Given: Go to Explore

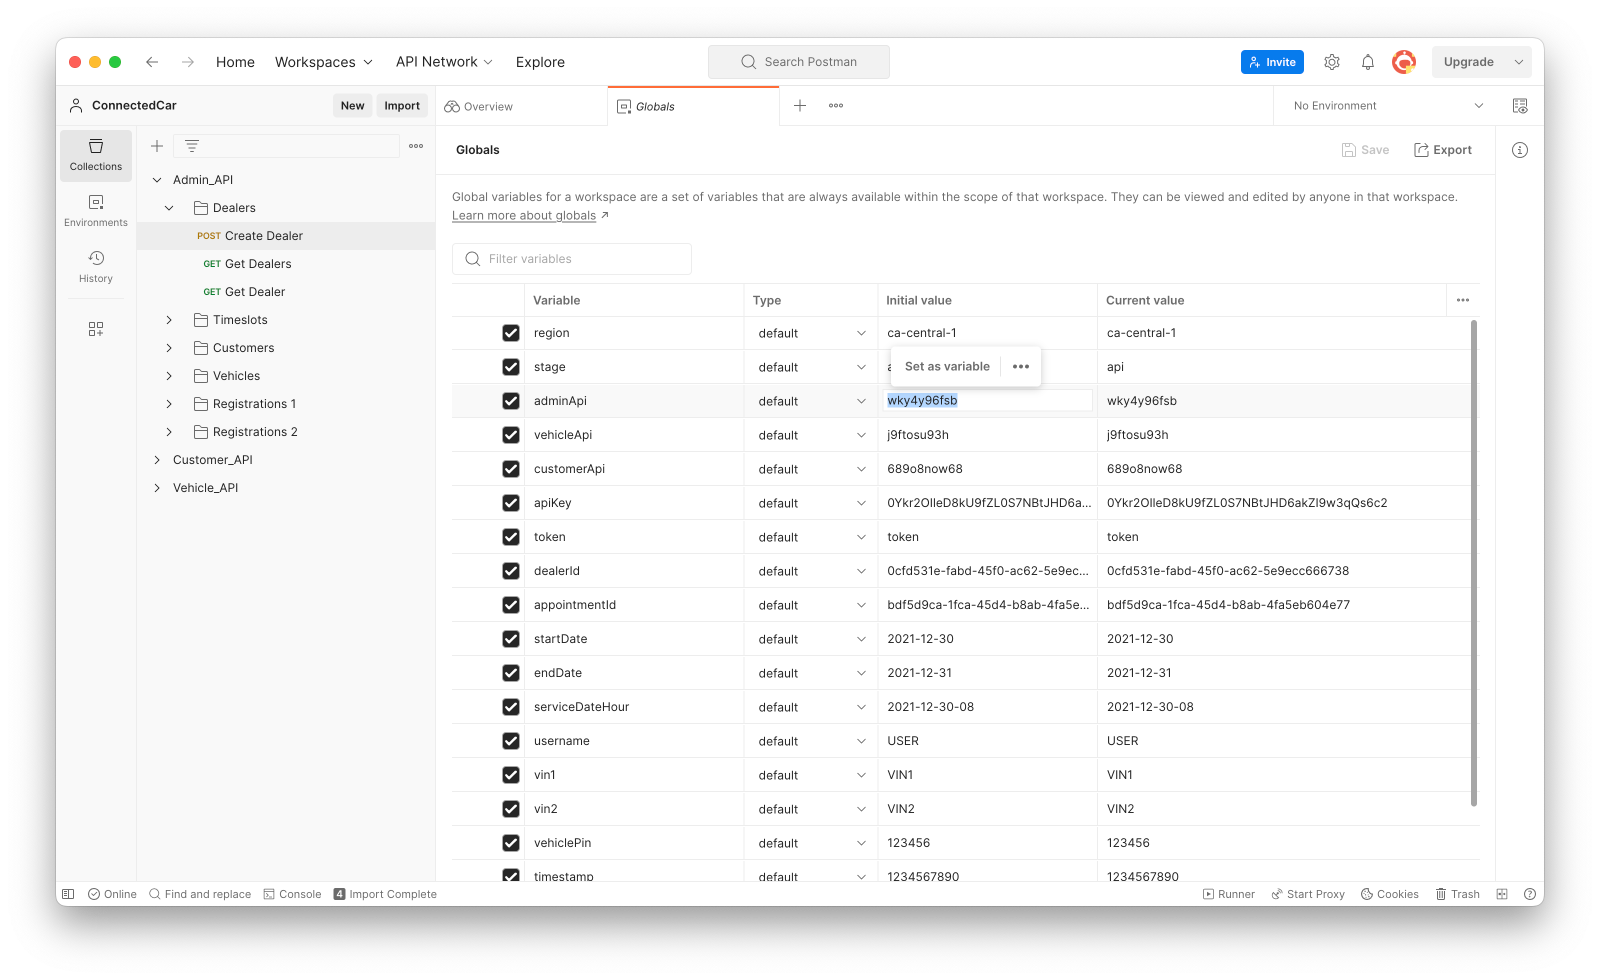Looking at the screenshot, I should coord(540,62).
